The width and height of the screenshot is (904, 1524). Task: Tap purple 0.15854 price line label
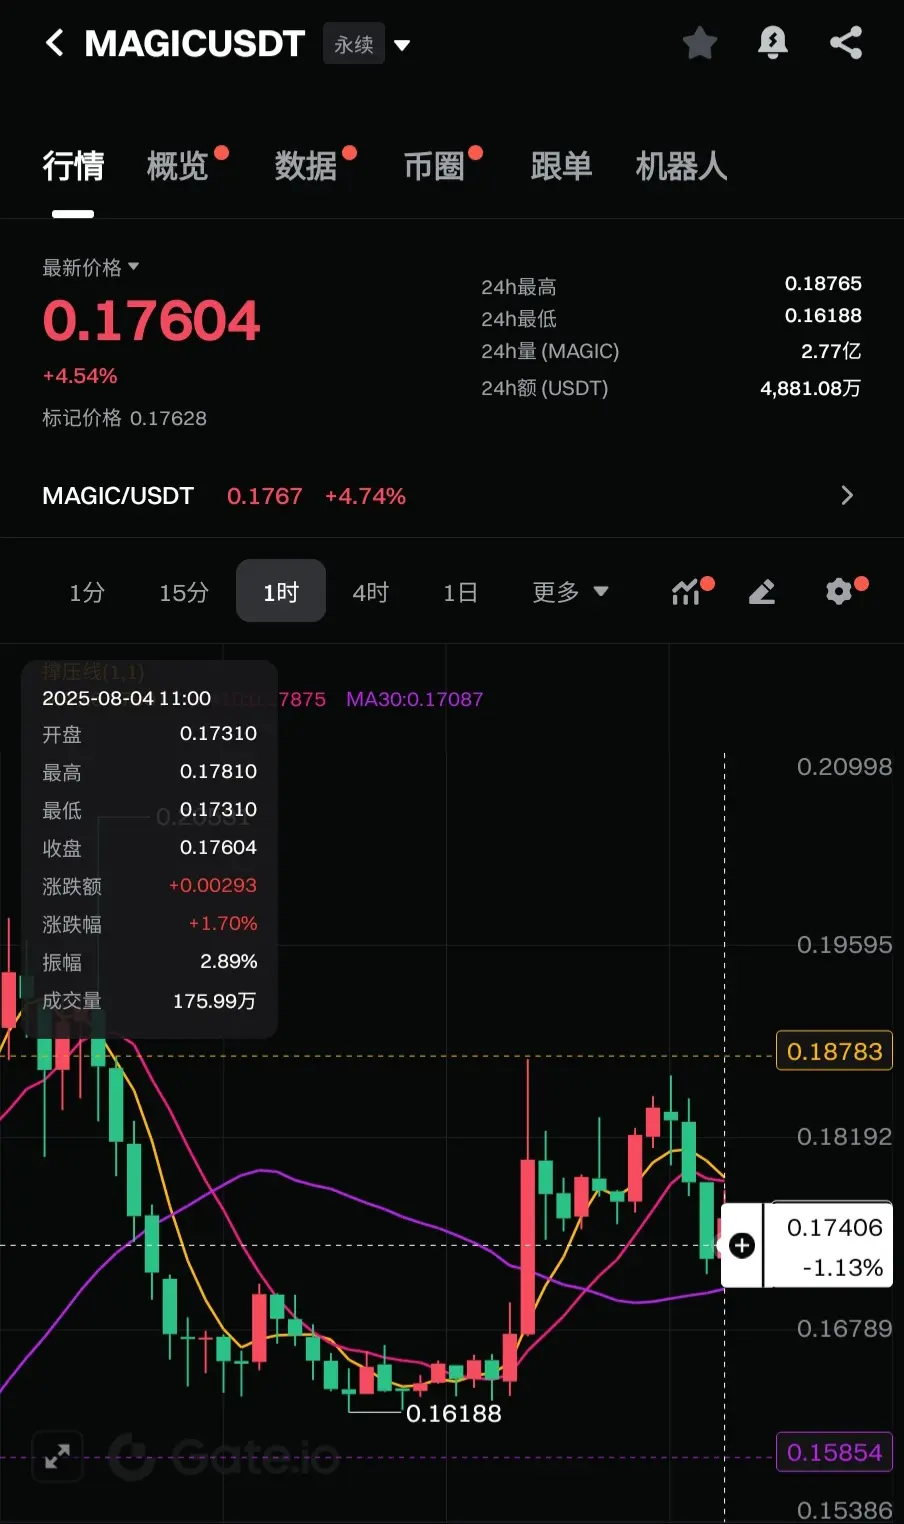834,1452
